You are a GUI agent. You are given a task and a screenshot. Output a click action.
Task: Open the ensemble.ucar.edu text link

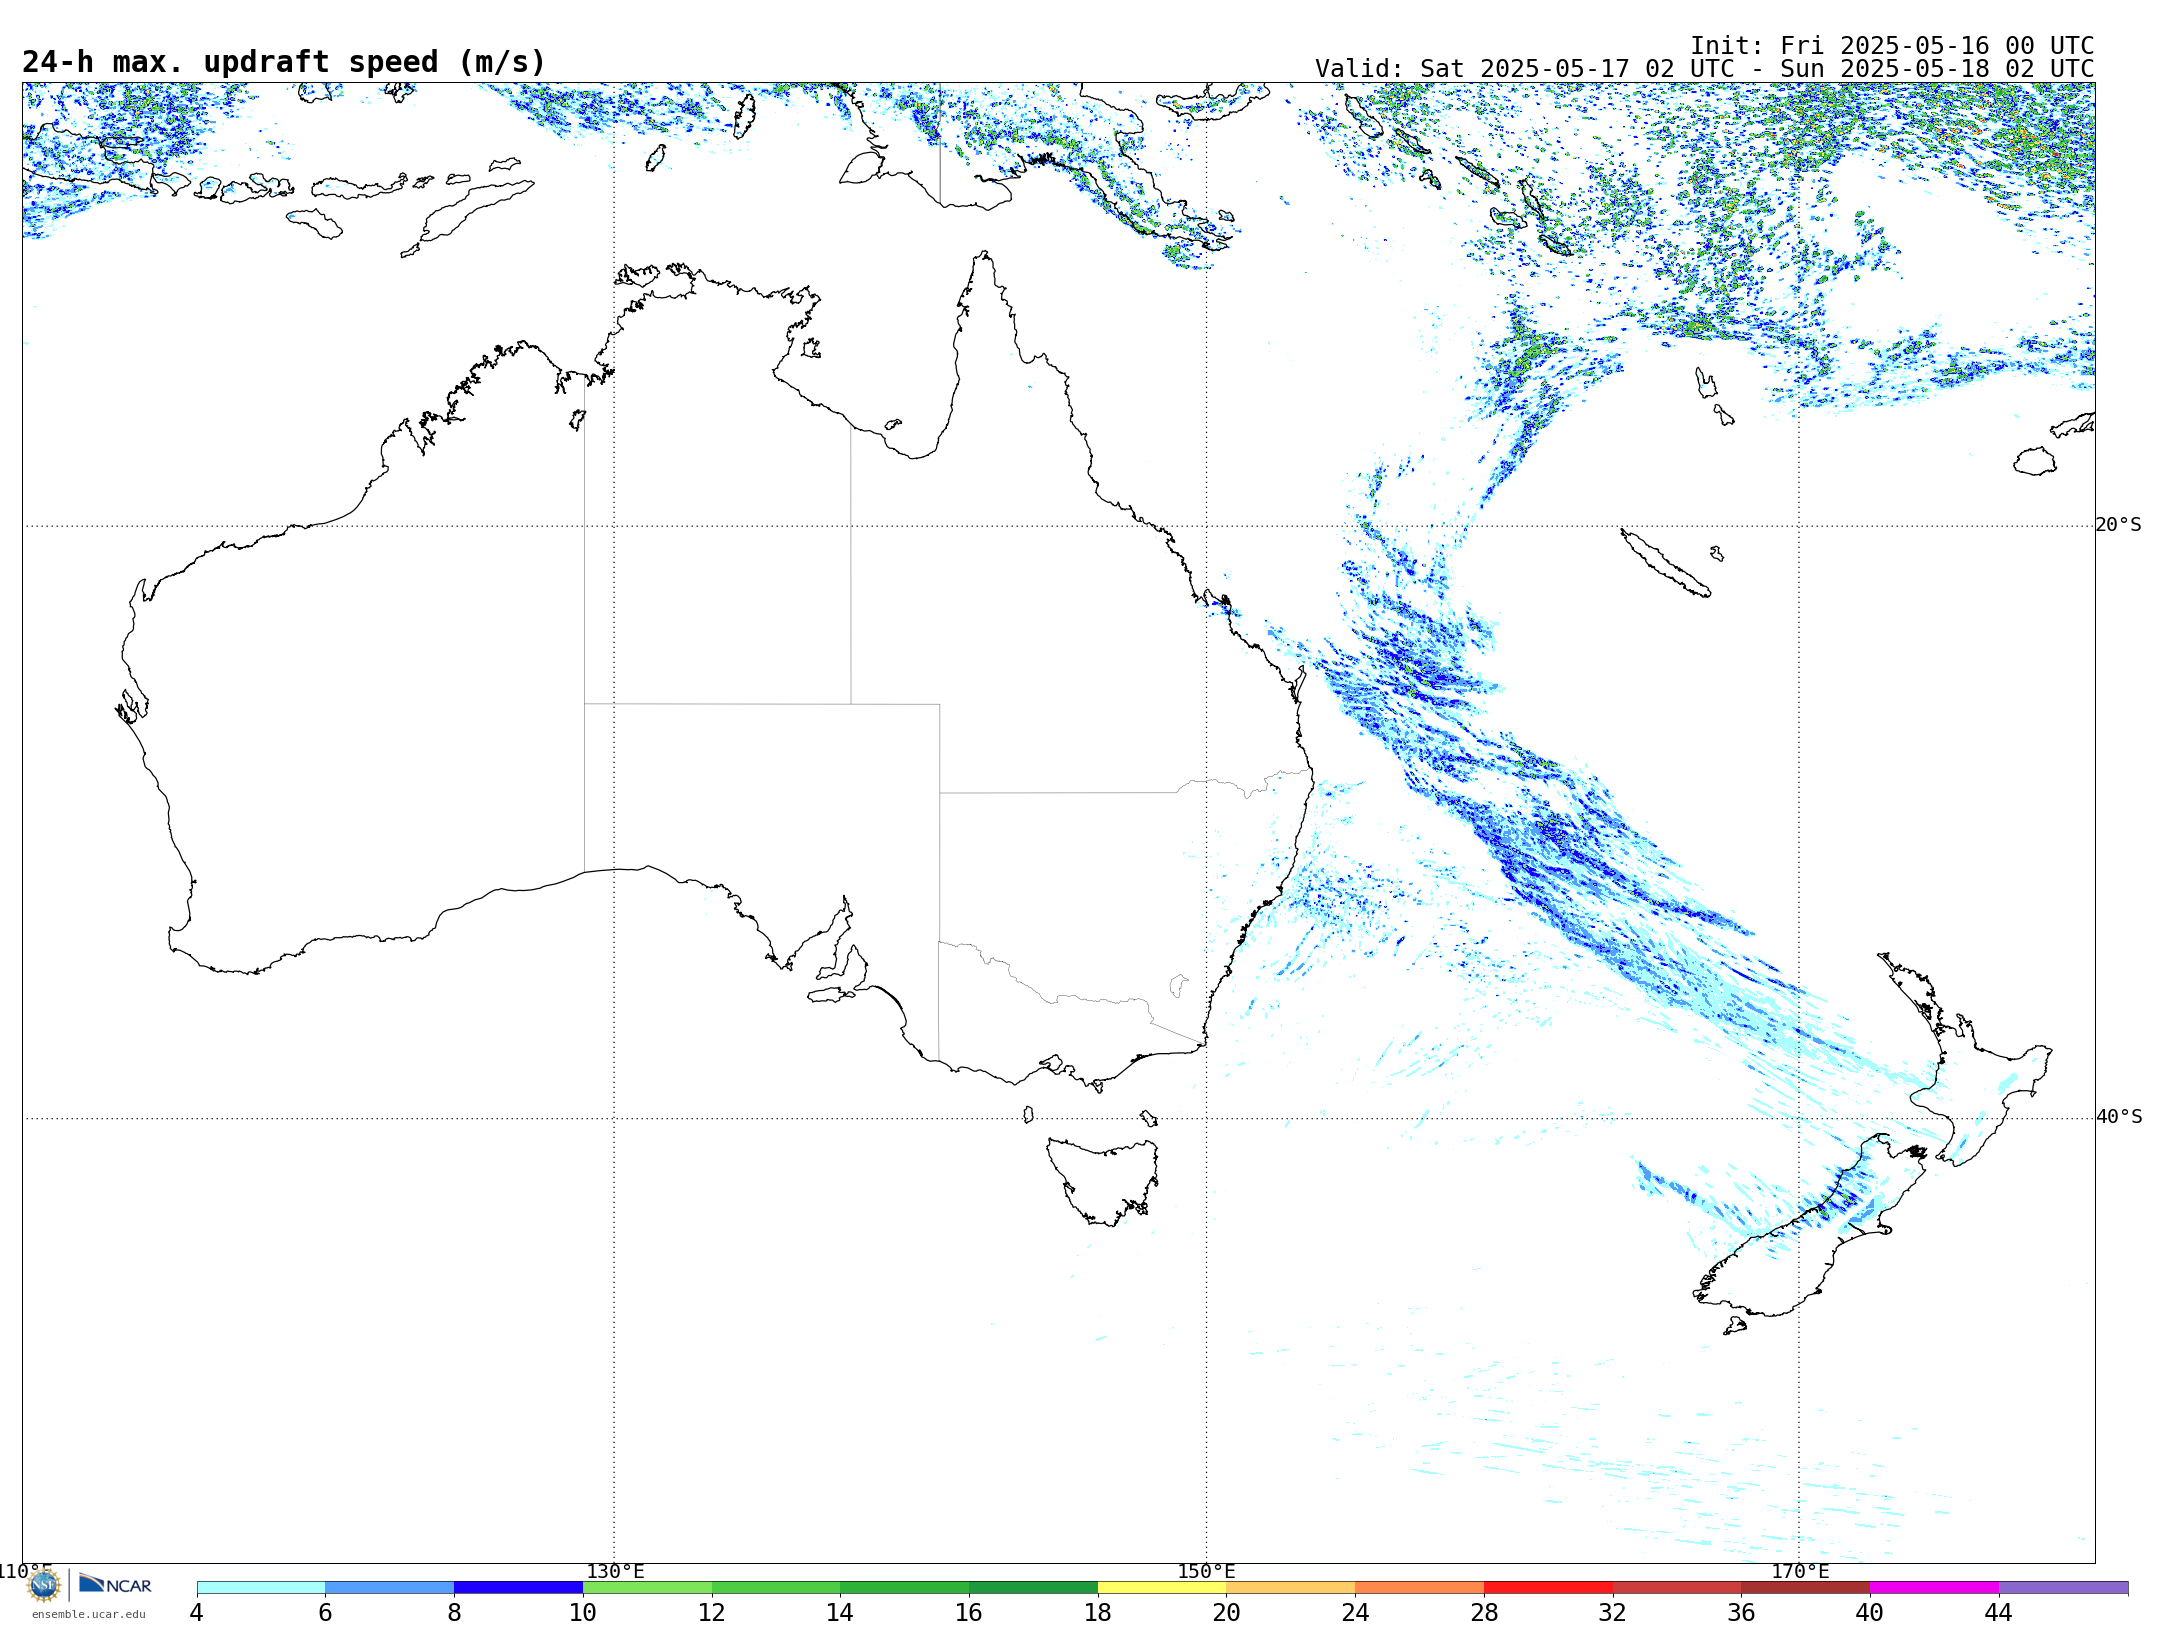[89, 1614]
